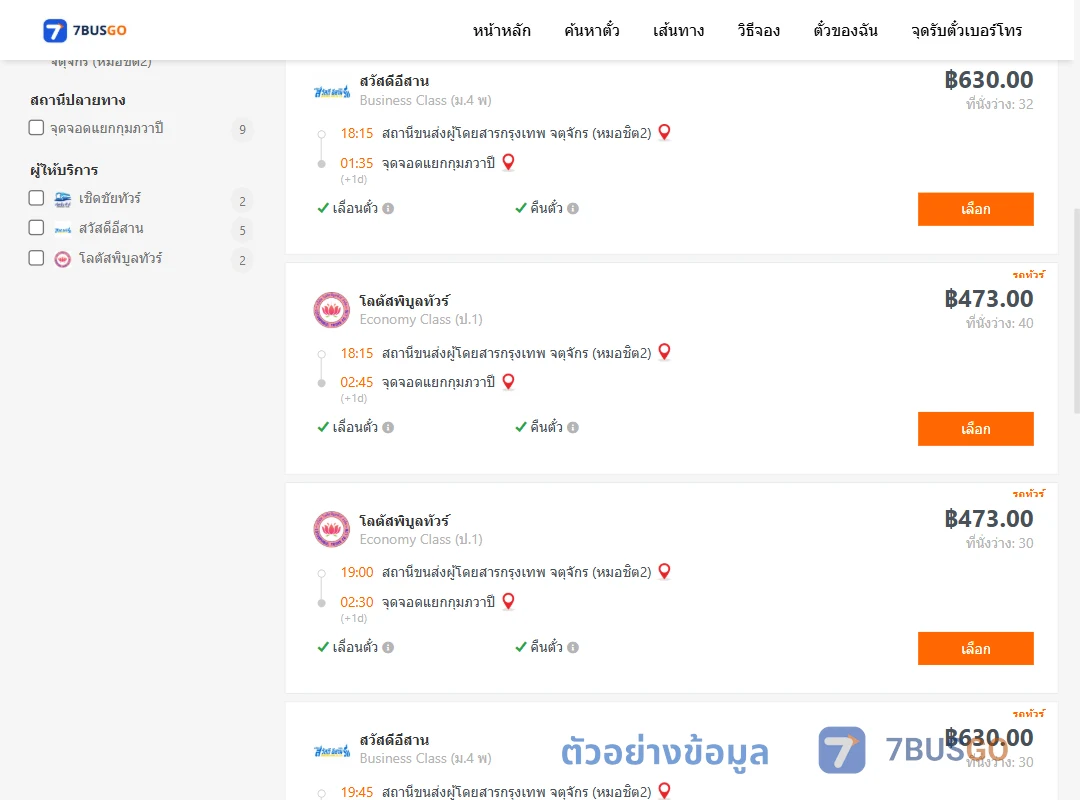The width and height of the screenshot is (1080, 800).
Task: Open เลื่อนตั๋ว info icon on 02:45 trip
Action: [388, 427]
